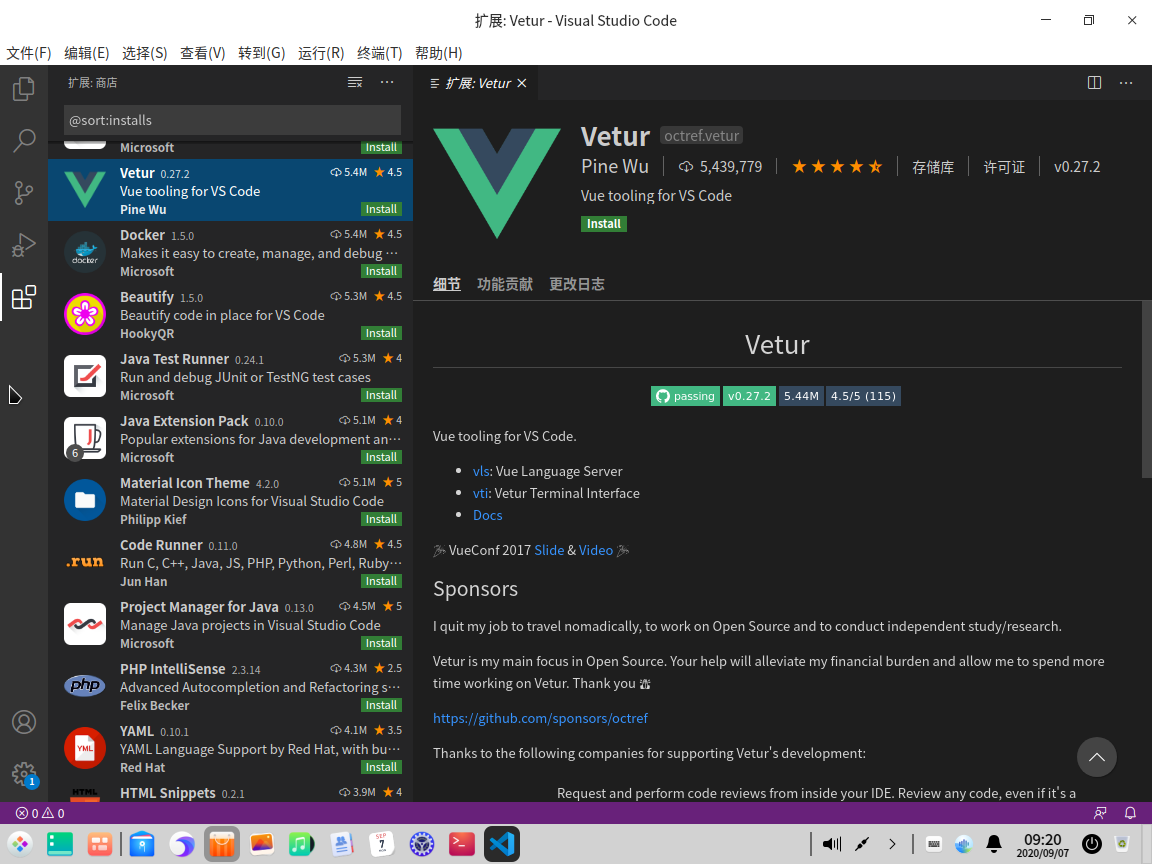Open 选择(S) menu

tap(145, 53)
